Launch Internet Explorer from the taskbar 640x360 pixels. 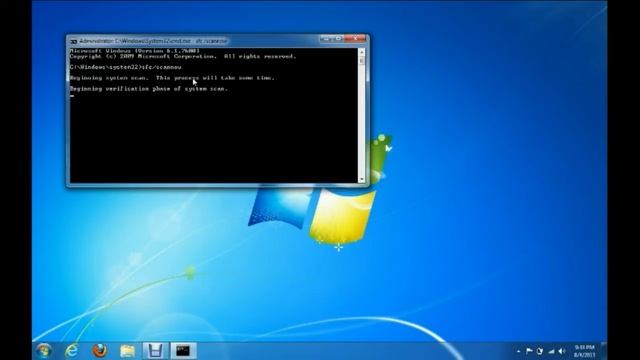click(71, 351)
